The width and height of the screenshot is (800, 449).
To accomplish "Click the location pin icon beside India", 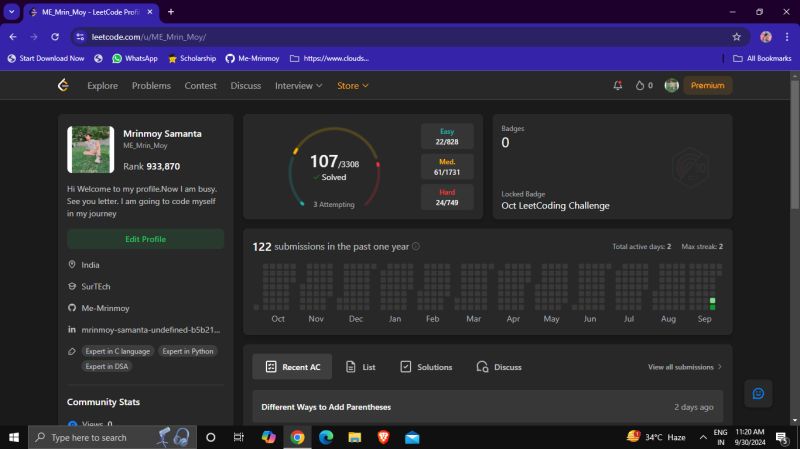I will 72,264.
